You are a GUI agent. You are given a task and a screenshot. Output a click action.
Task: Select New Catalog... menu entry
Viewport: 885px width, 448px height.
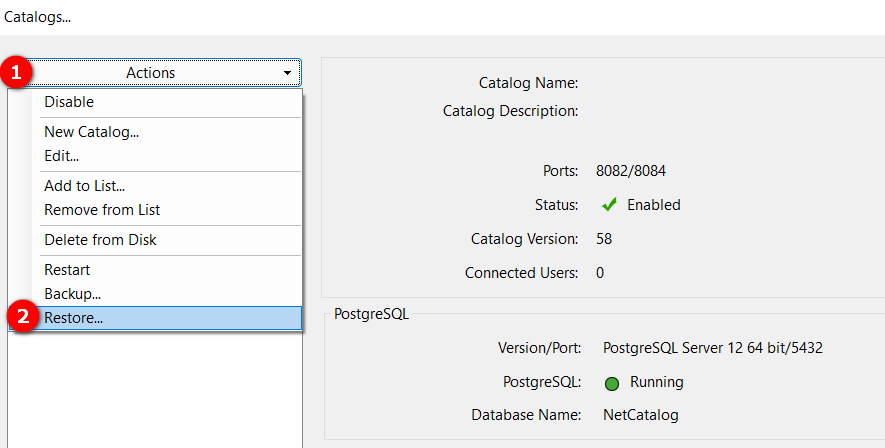[x=91, y=132]
